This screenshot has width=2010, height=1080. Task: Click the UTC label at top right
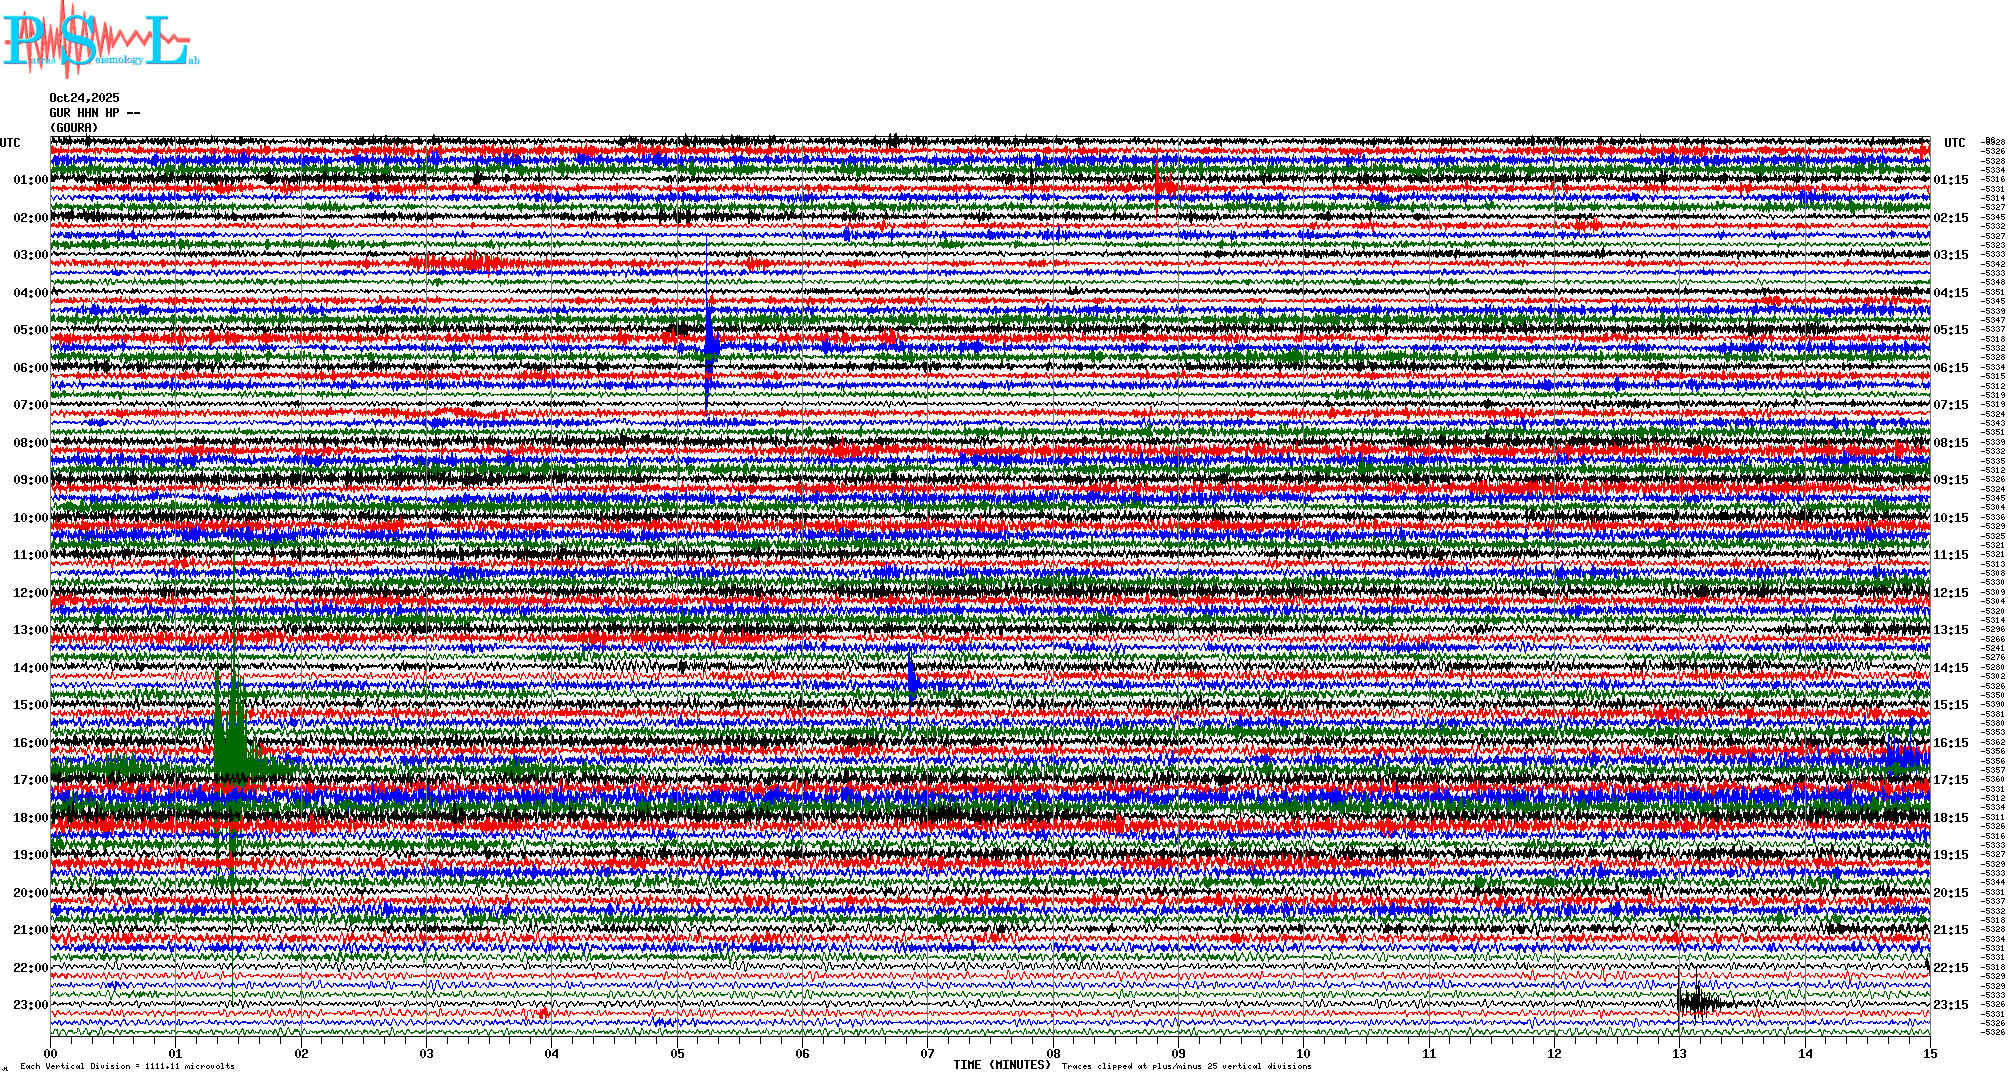coord(1954,143)
